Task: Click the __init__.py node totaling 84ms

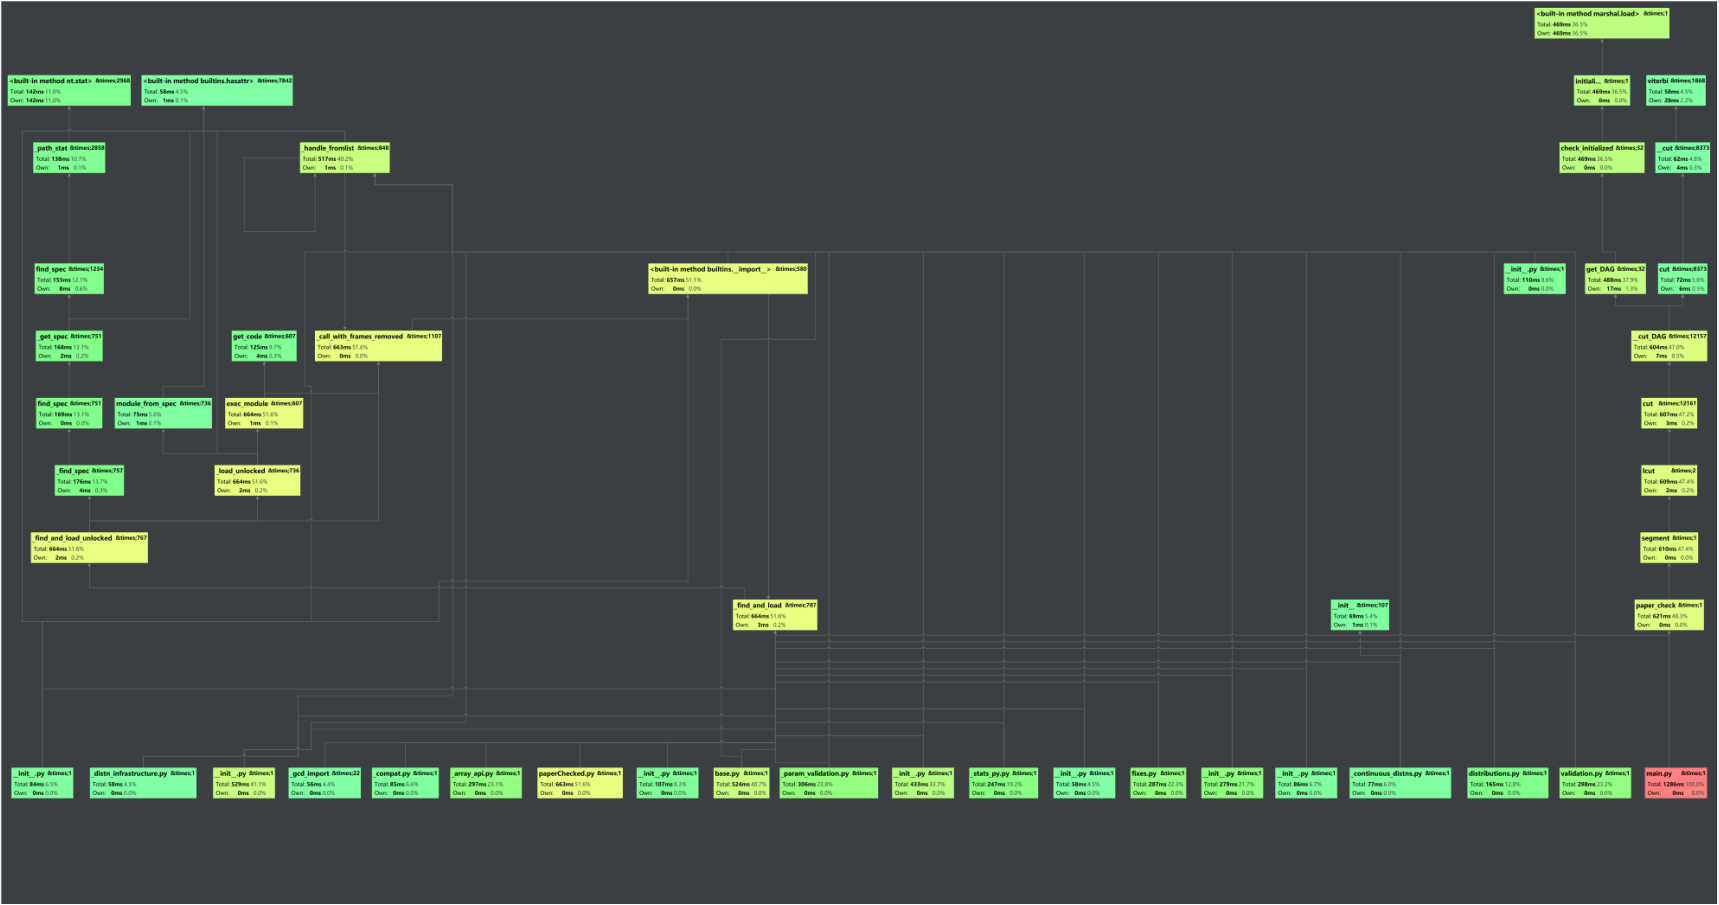Action: coord(42,783)
